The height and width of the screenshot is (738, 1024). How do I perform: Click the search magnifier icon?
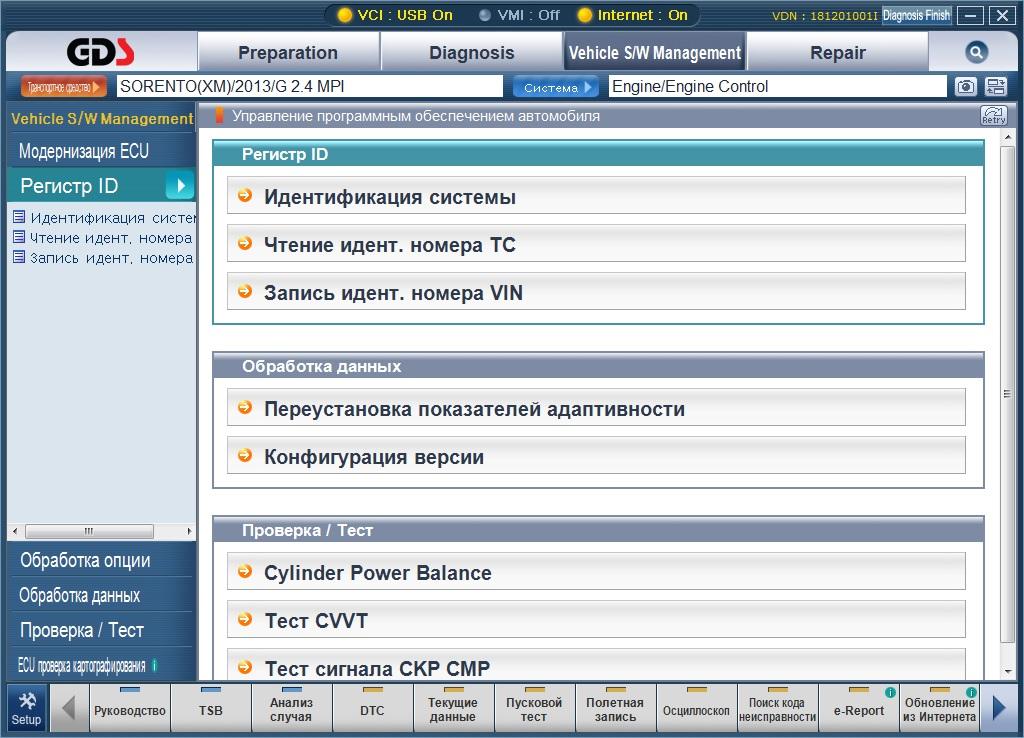[x=976, y=52]
